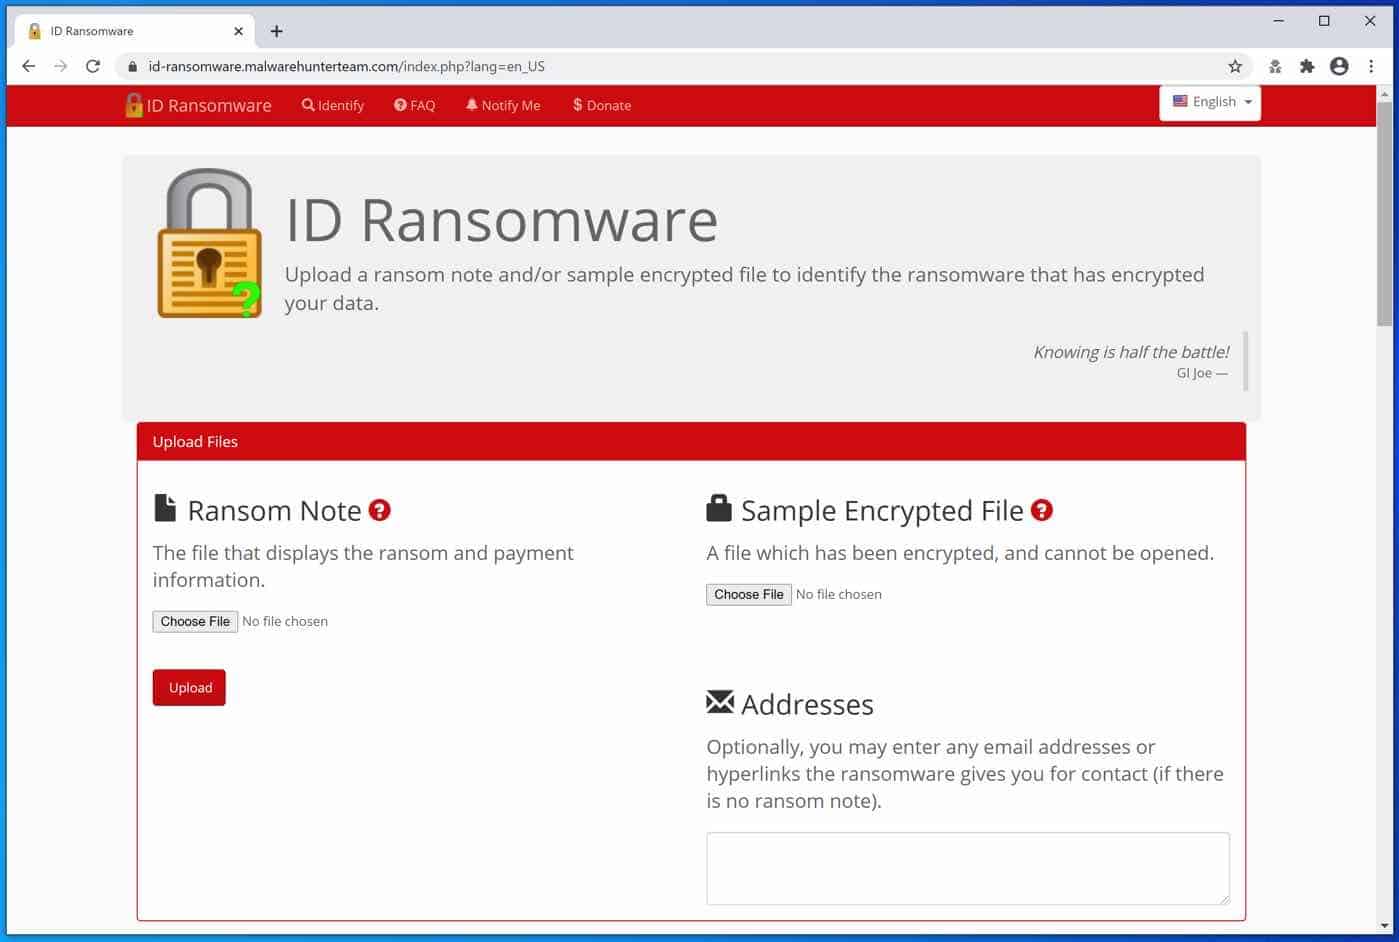Open the browser extensions puzzle icon
Screen dimensions: 1399x942
(1306, 66)
